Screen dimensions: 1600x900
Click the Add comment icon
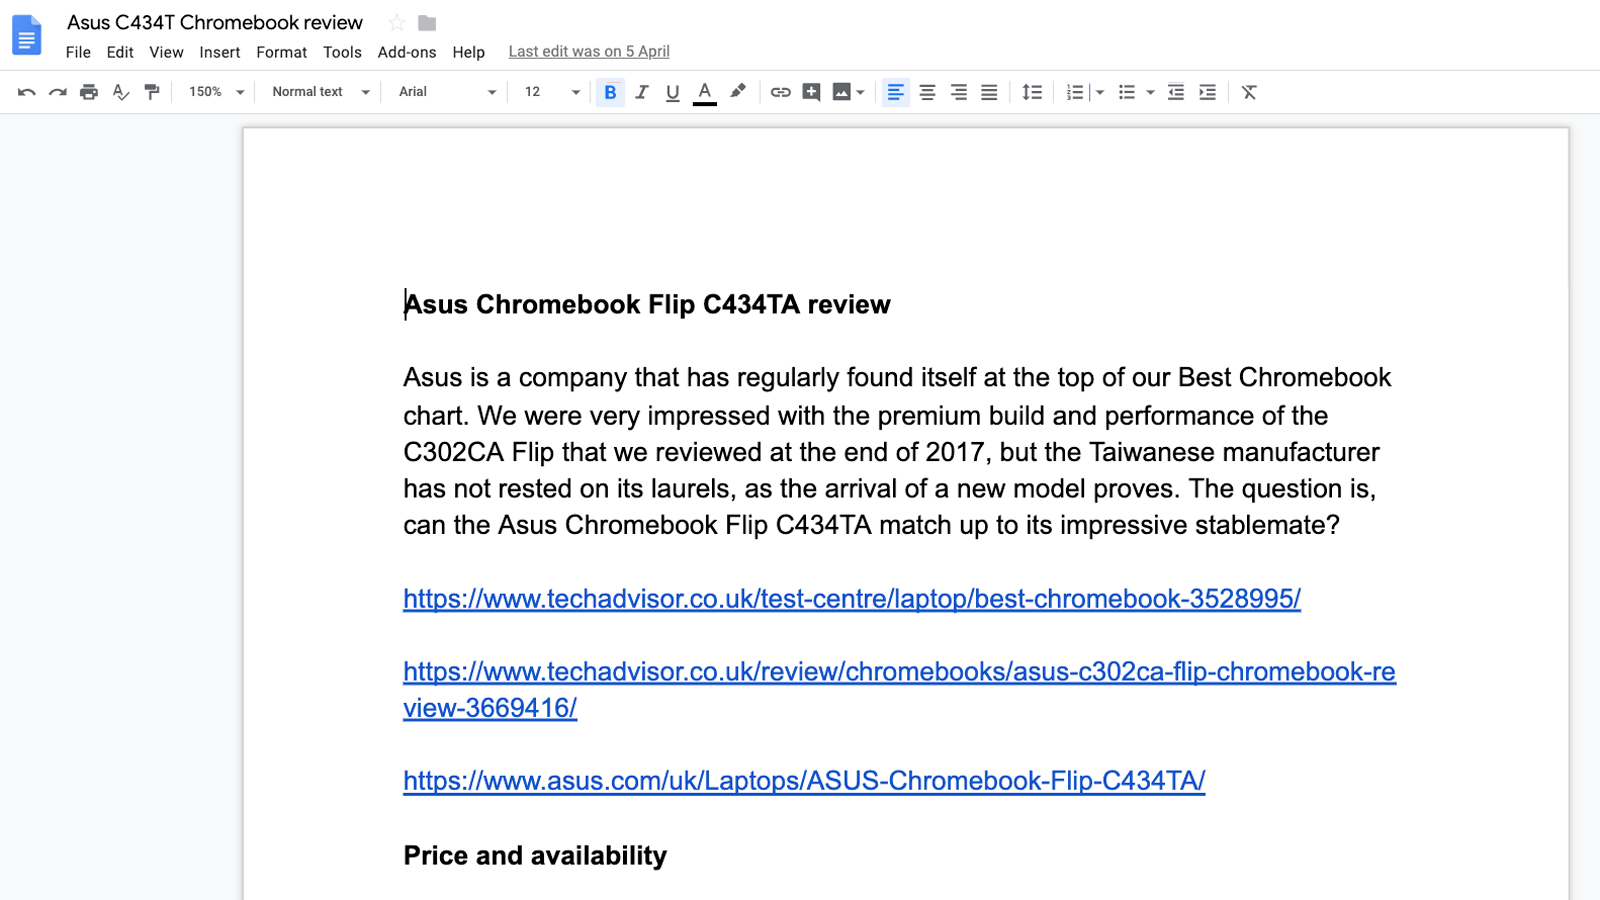coord(812,92)
